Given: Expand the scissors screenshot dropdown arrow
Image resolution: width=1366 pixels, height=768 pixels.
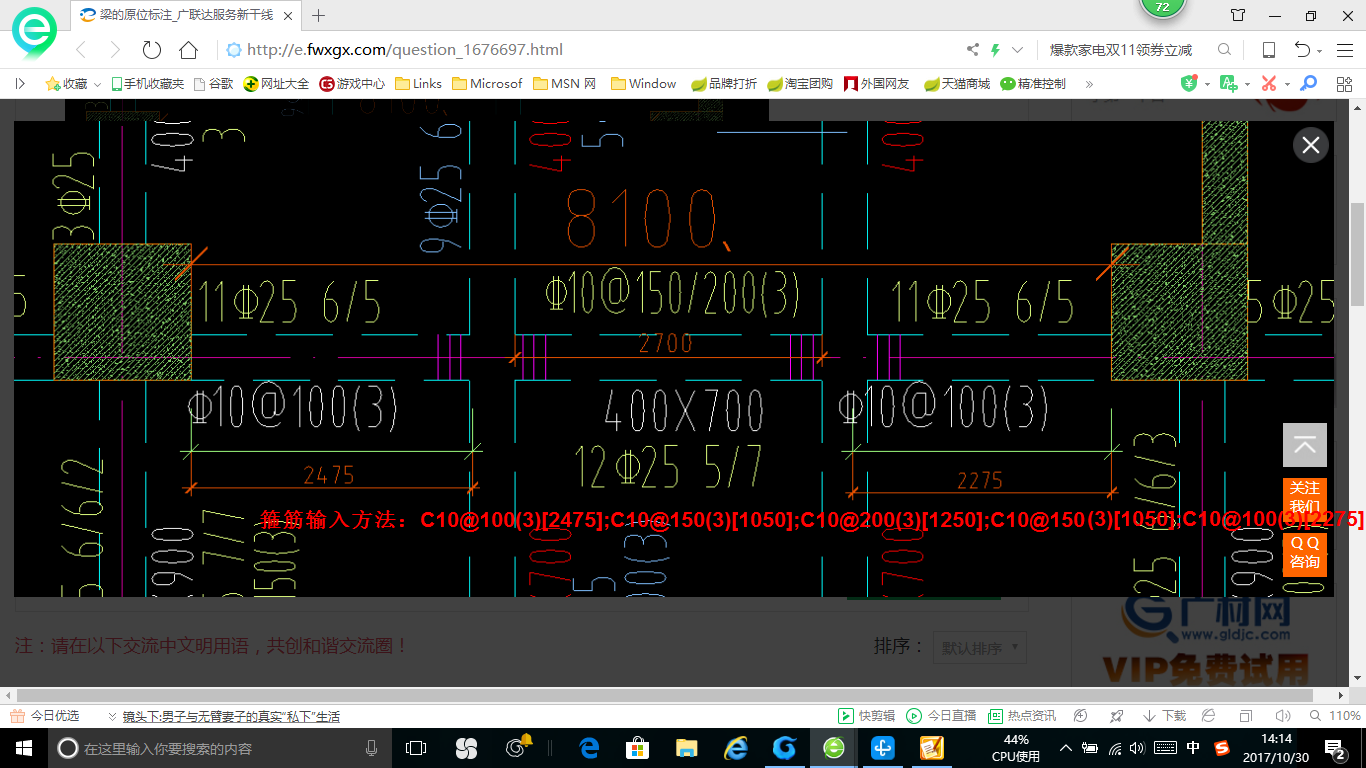Looking at the screenshot, I should [x=1287, y=85].
